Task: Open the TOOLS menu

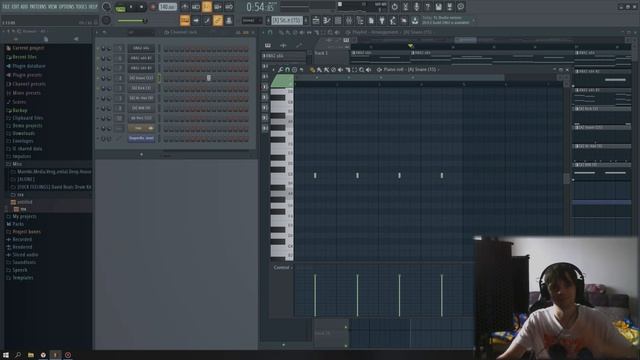Action: click(82, 7)
